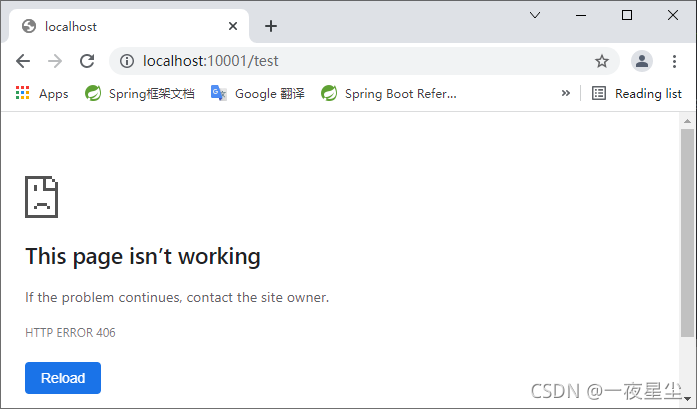Open the Spring框架文档 bookmark
The width and height of the screenshot is (697, 409).
point(140,94)
